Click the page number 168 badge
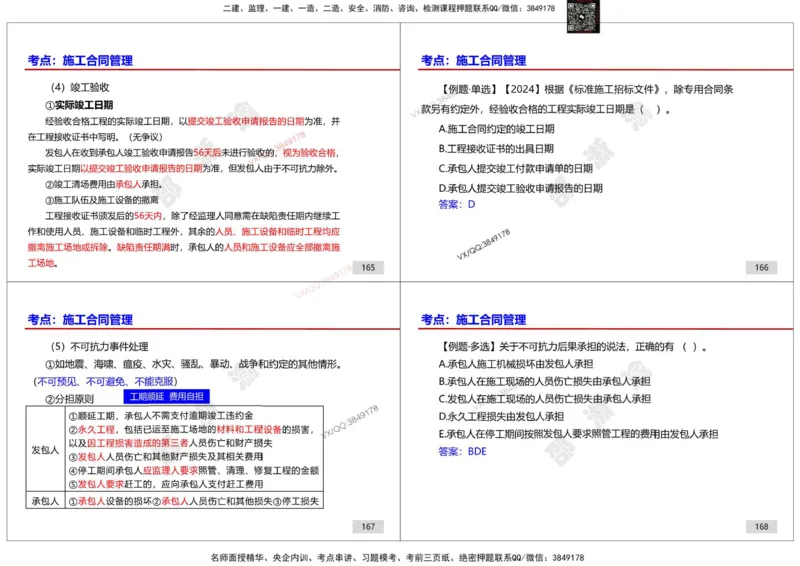The image size is (800, 566). click(762, 527)
